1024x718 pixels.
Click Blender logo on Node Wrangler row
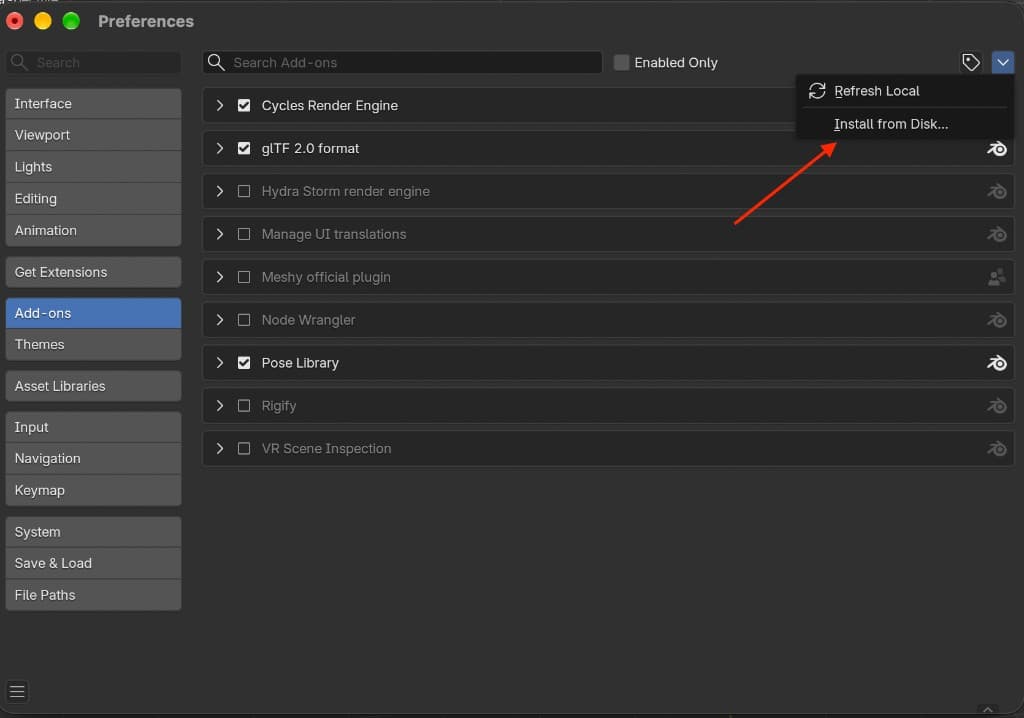[x=997, y=320]
